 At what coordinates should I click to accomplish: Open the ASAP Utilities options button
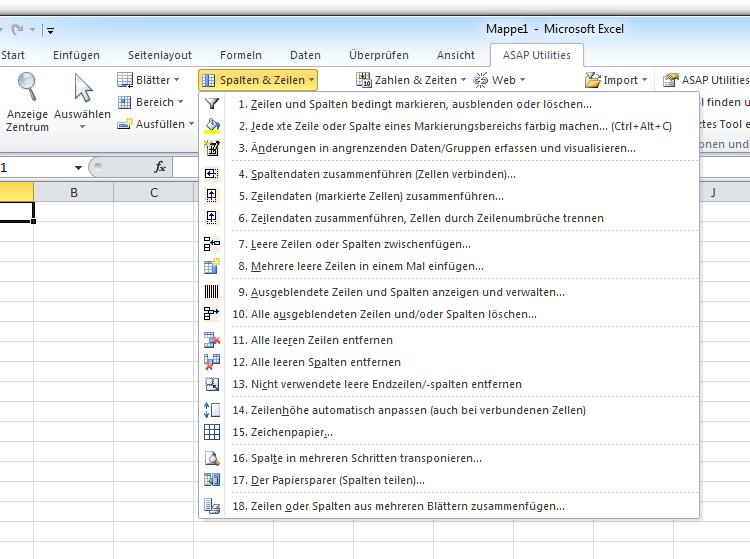point(706,80)
